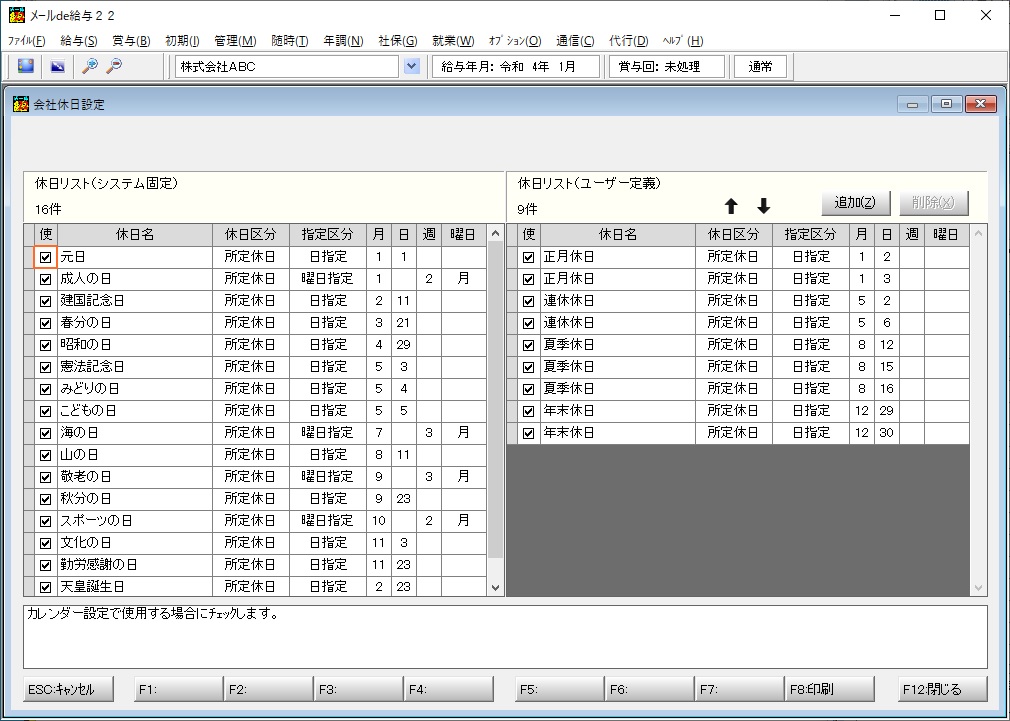
Task: Click the 削除(X) delete button
Action: [934, 203]
